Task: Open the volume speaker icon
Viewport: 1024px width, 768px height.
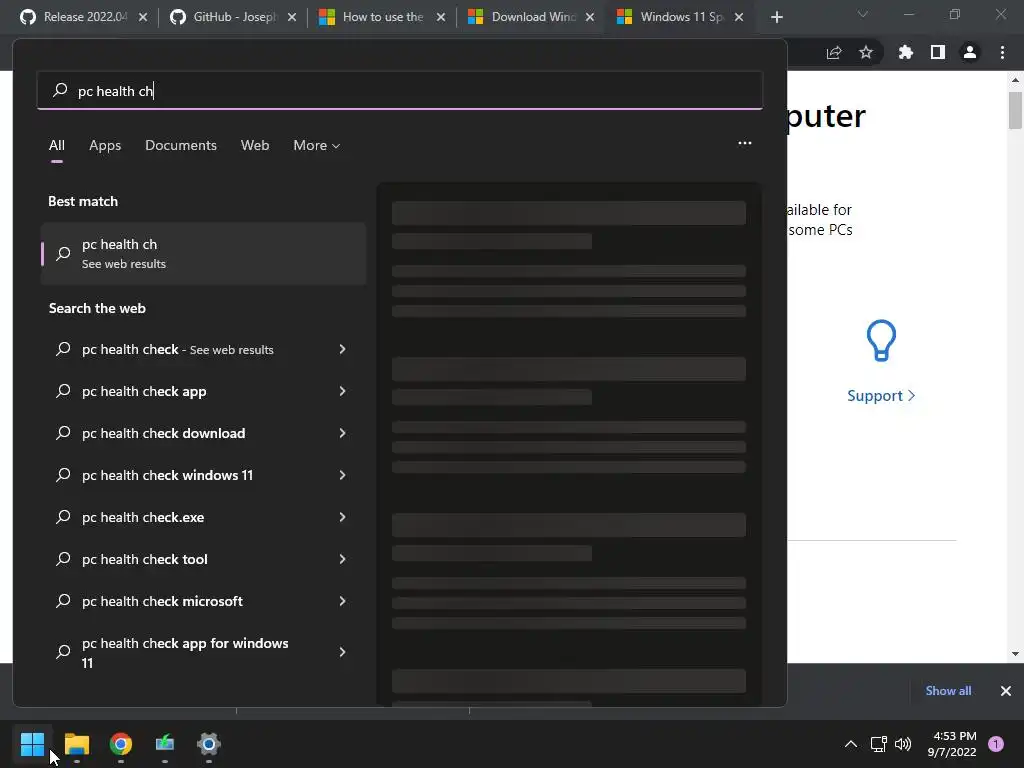Action: [x=903, y=744]
